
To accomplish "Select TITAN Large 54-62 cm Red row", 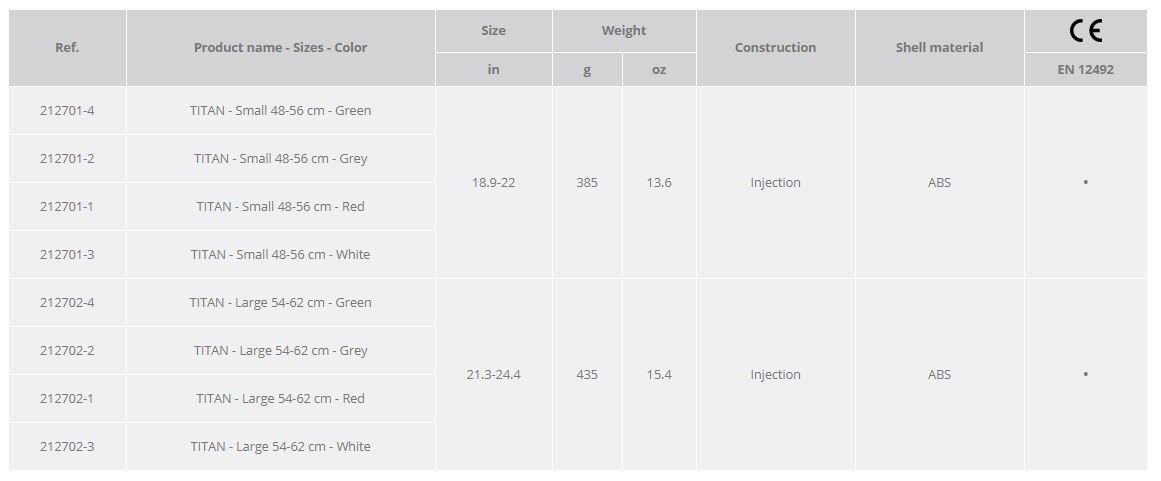I will 280,398.
